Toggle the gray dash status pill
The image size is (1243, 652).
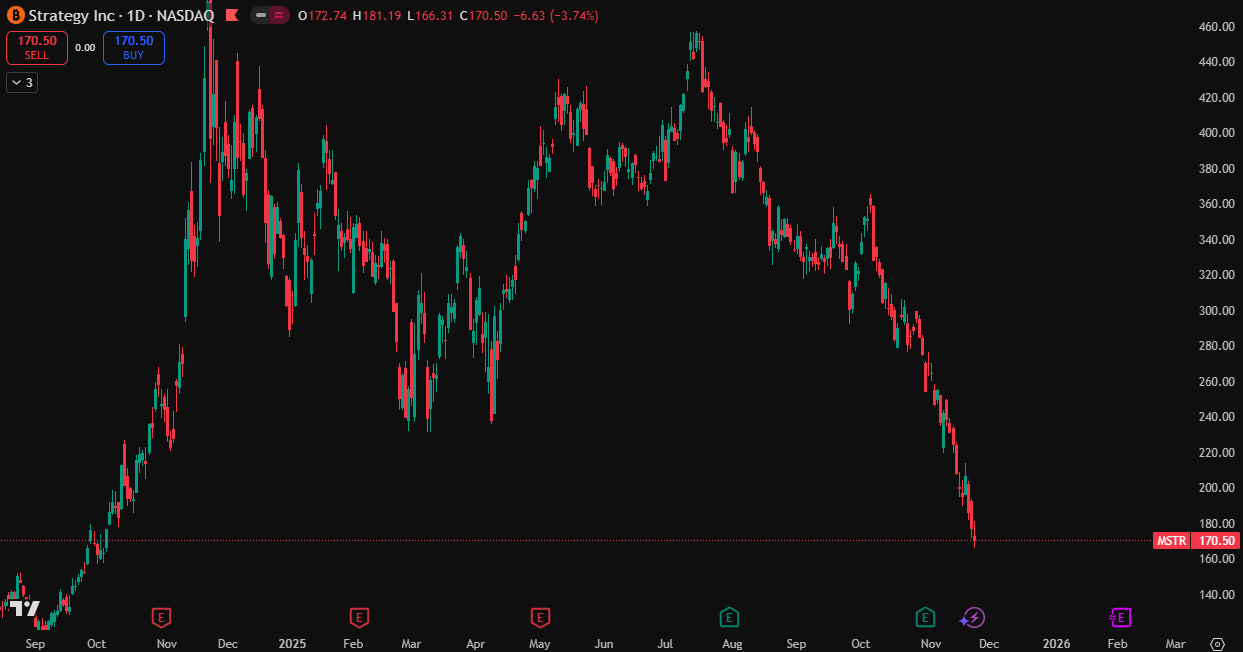(x=260, y=15)
